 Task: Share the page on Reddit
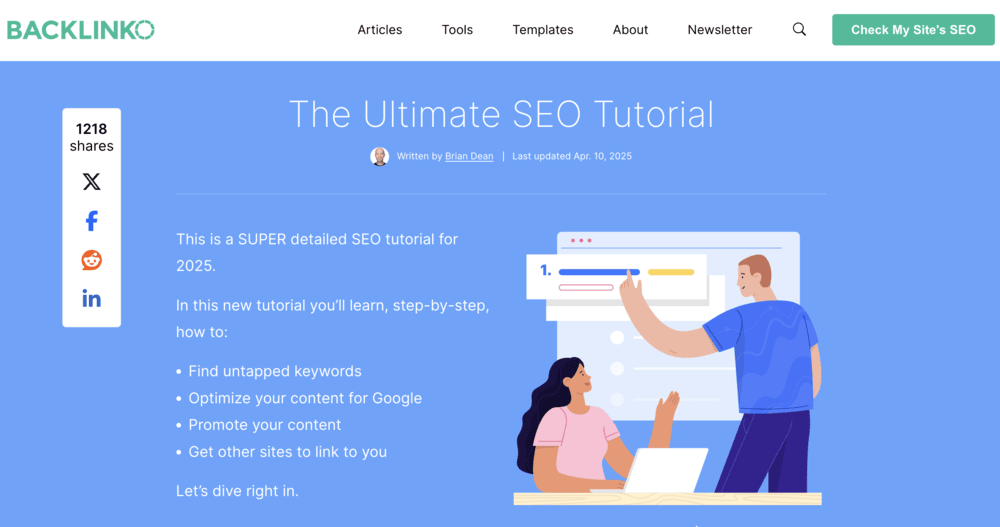point(91,260)
